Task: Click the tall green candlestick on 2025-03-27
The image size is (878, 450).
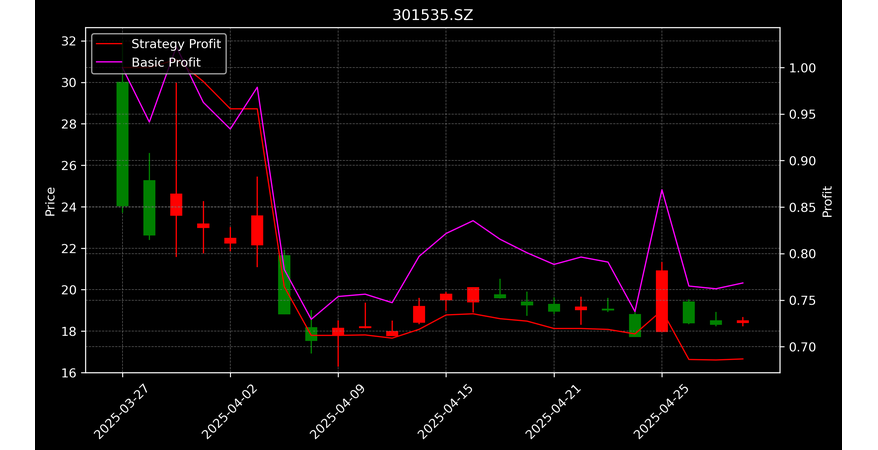Action: [x=122, y=144]
